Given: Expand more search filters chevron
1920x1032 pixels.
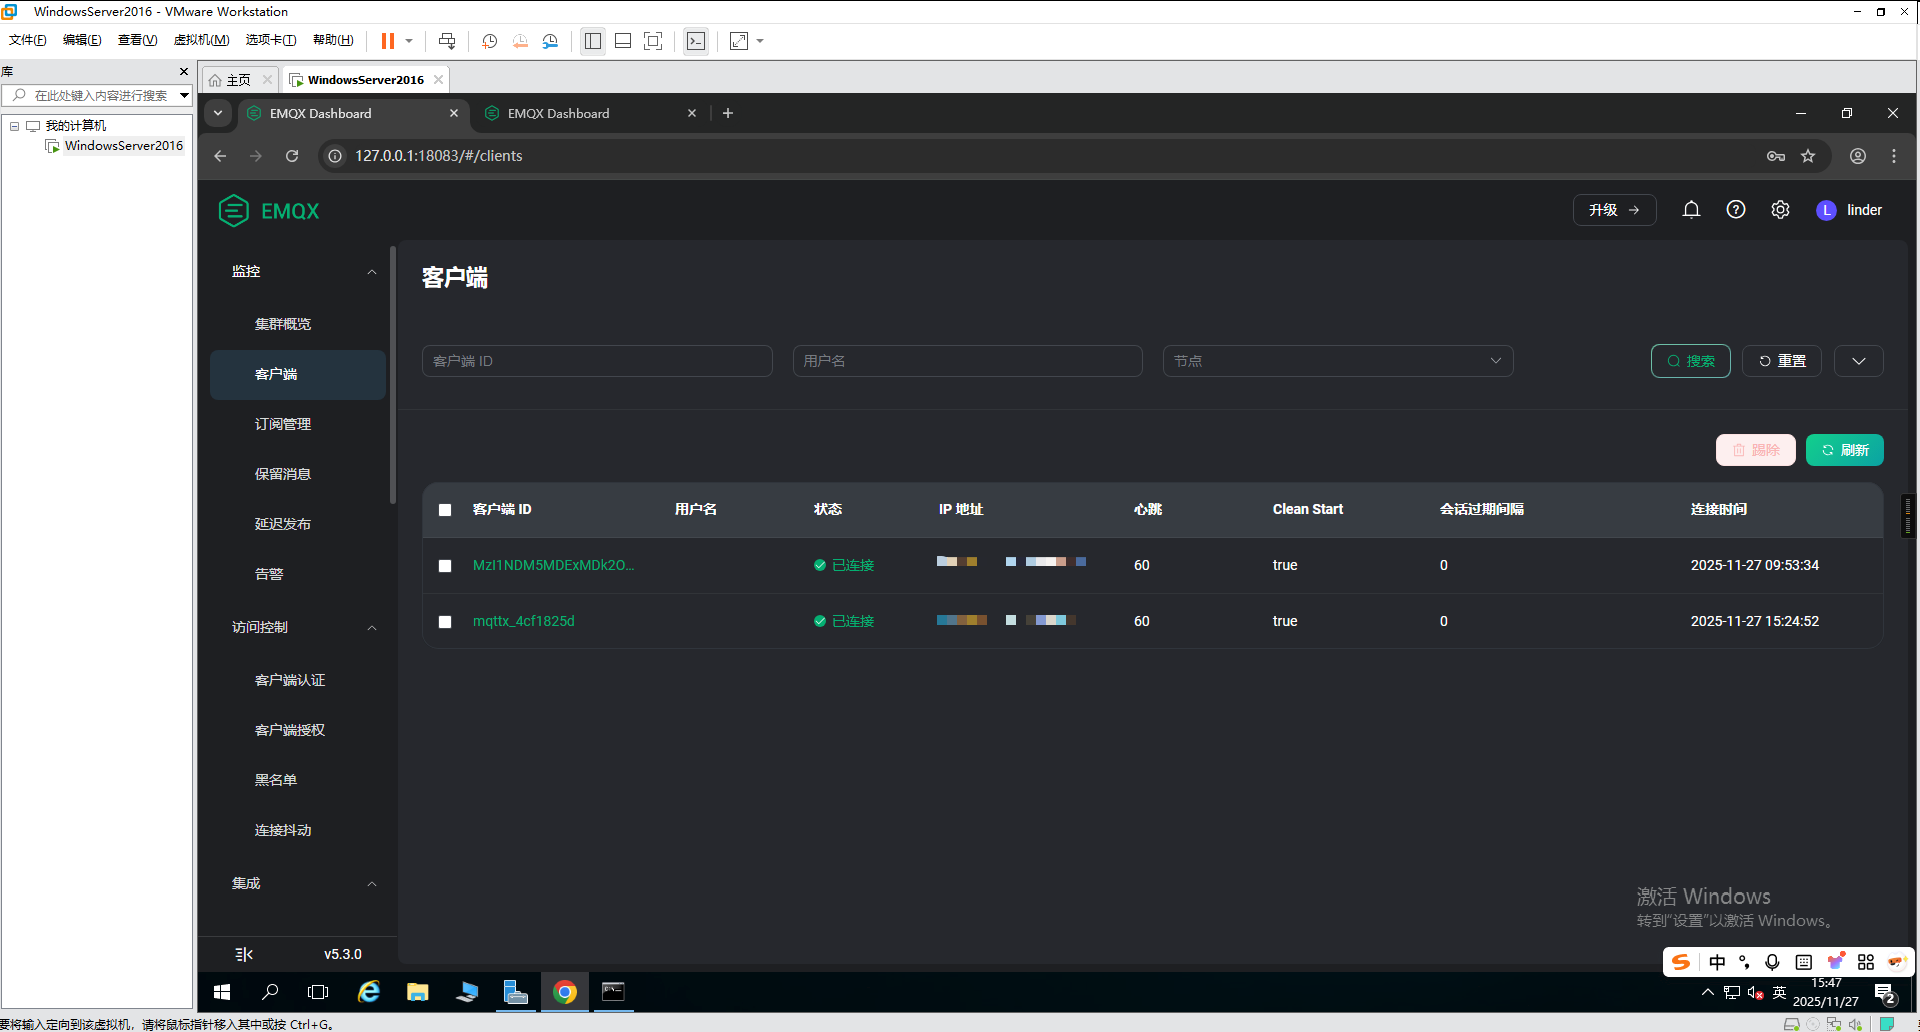Looking at the screenshot, I should pyautogui.click(x=1859, y=361).
